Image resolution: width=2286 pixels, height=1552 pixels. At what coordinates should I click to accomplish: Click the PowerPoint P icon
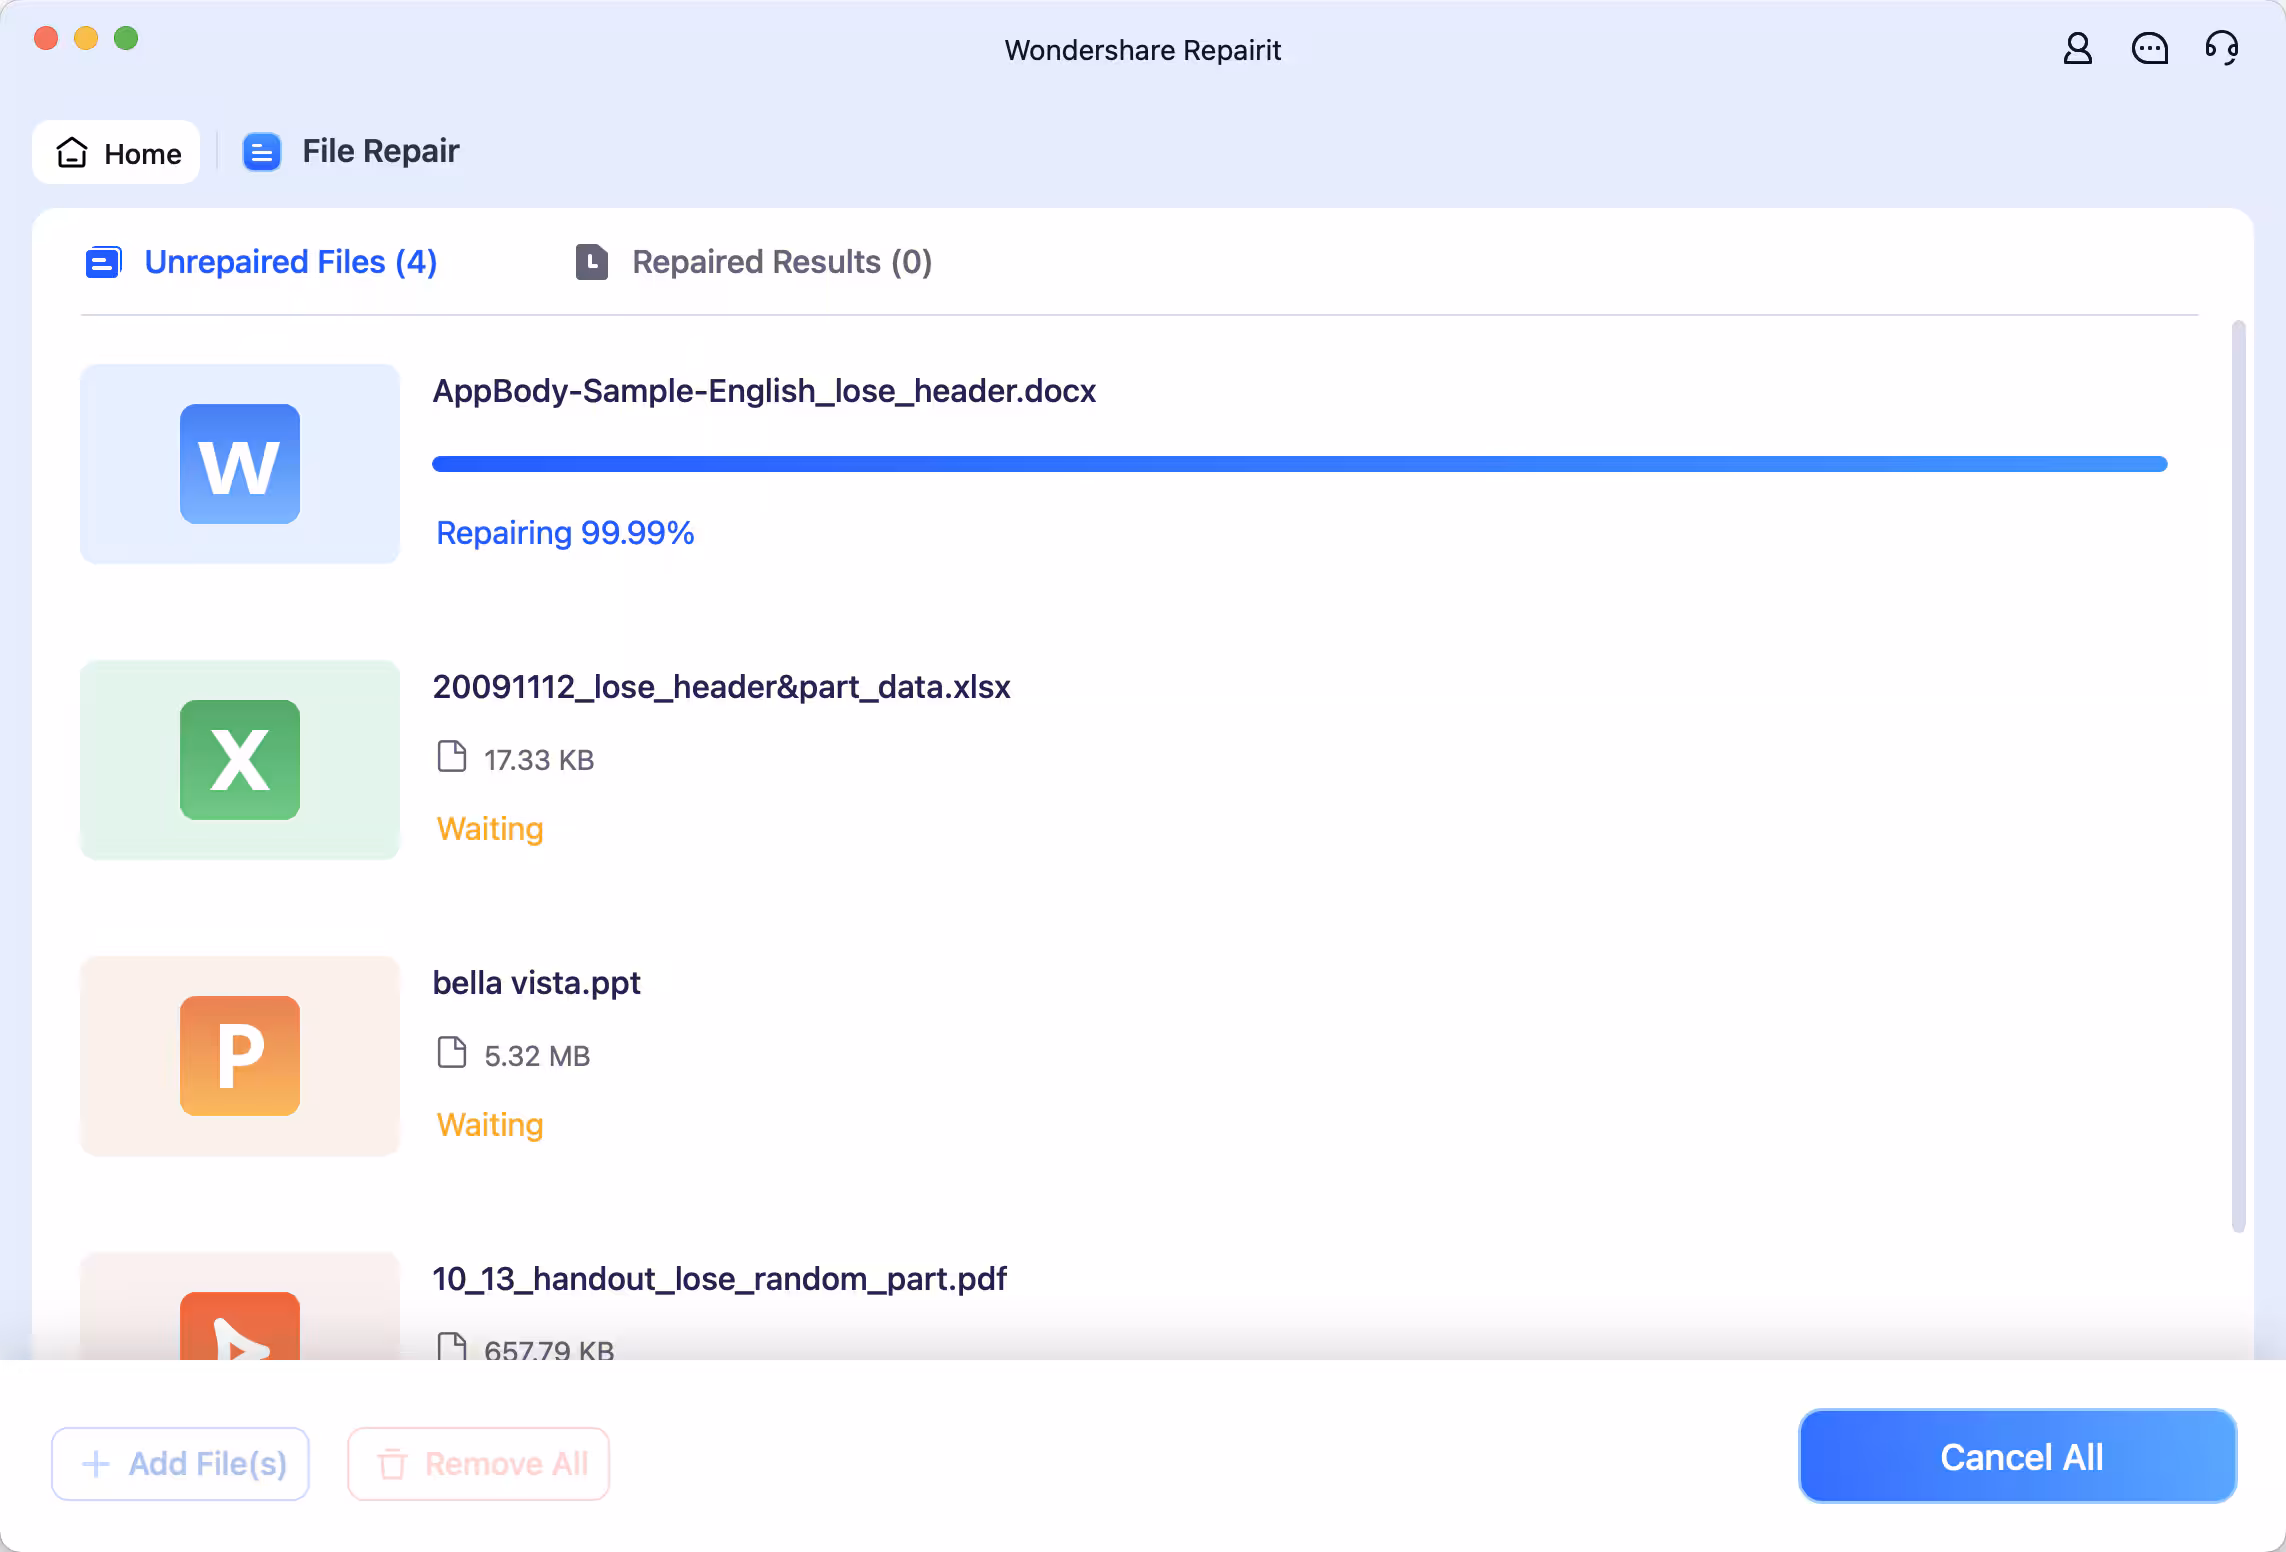tap(240, 1056)
